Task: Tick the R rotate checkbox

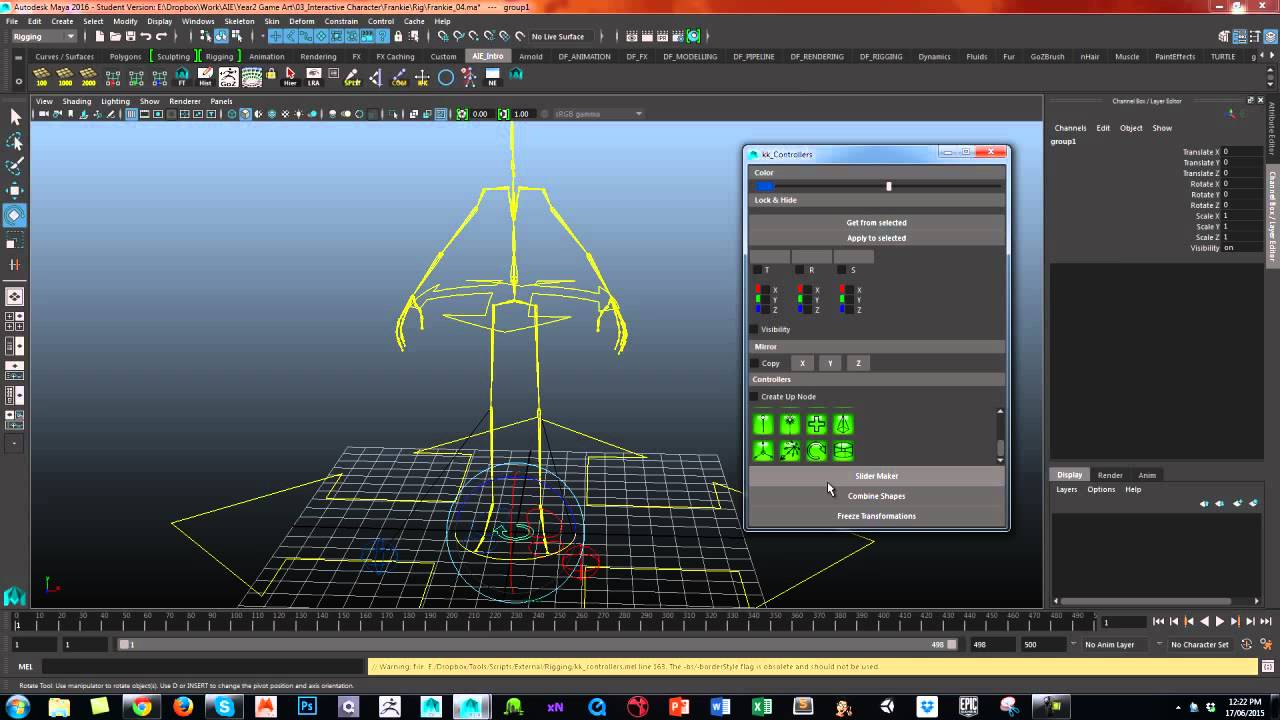Action: tap(799, 270)
